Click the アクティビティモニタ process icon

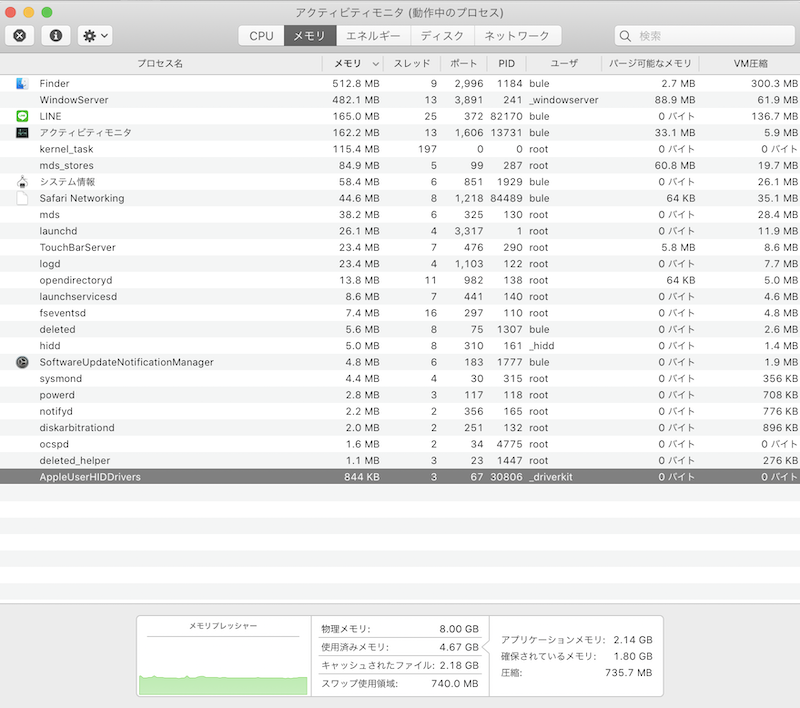point(23,133)
